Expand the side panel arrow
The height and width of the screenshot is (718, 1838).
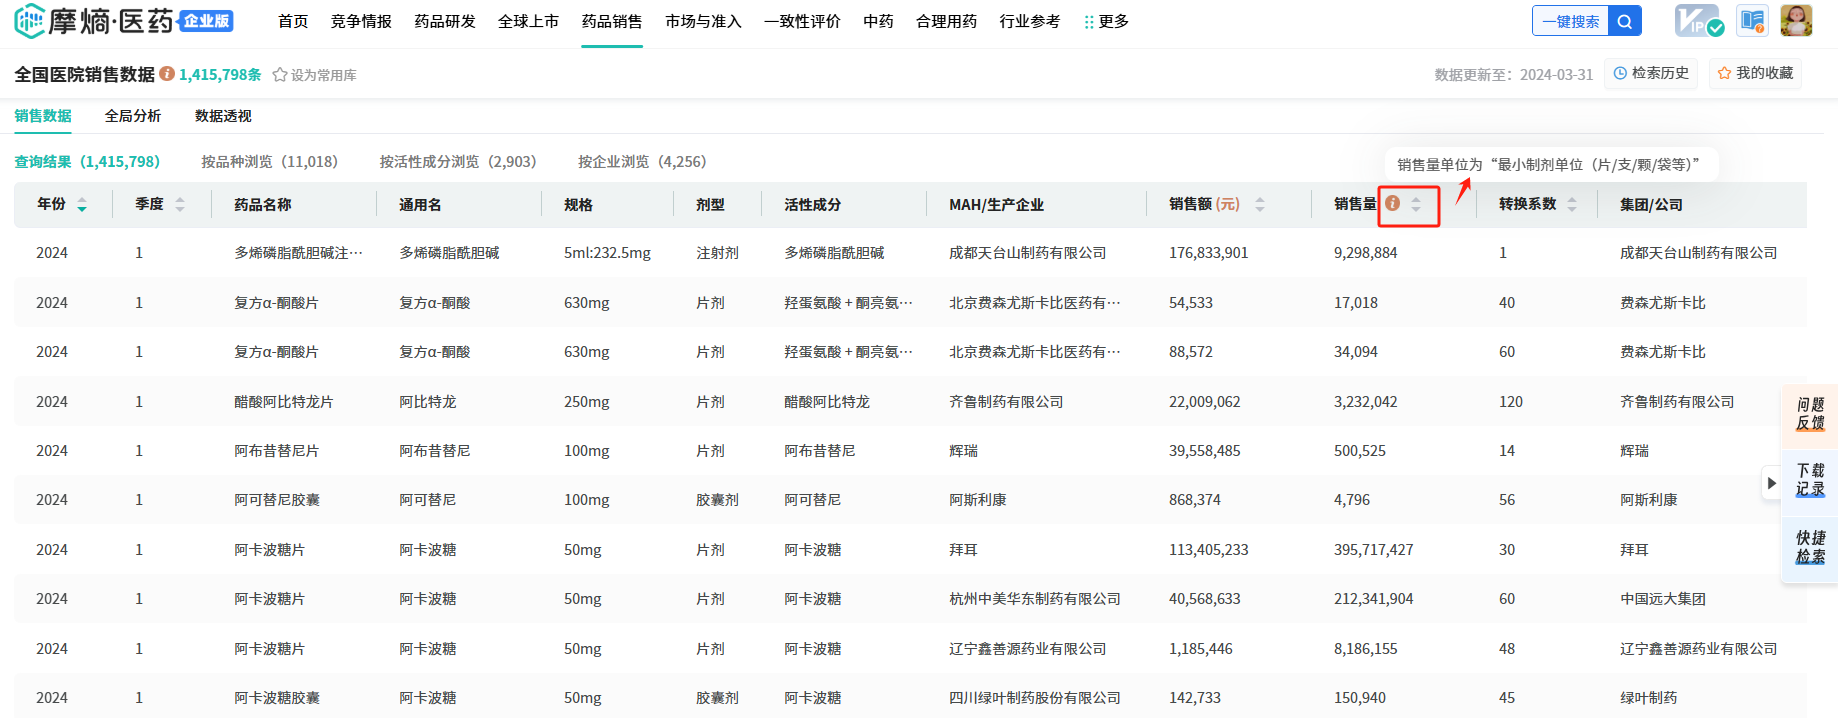pyautogui.click(x=1771, y=483)
